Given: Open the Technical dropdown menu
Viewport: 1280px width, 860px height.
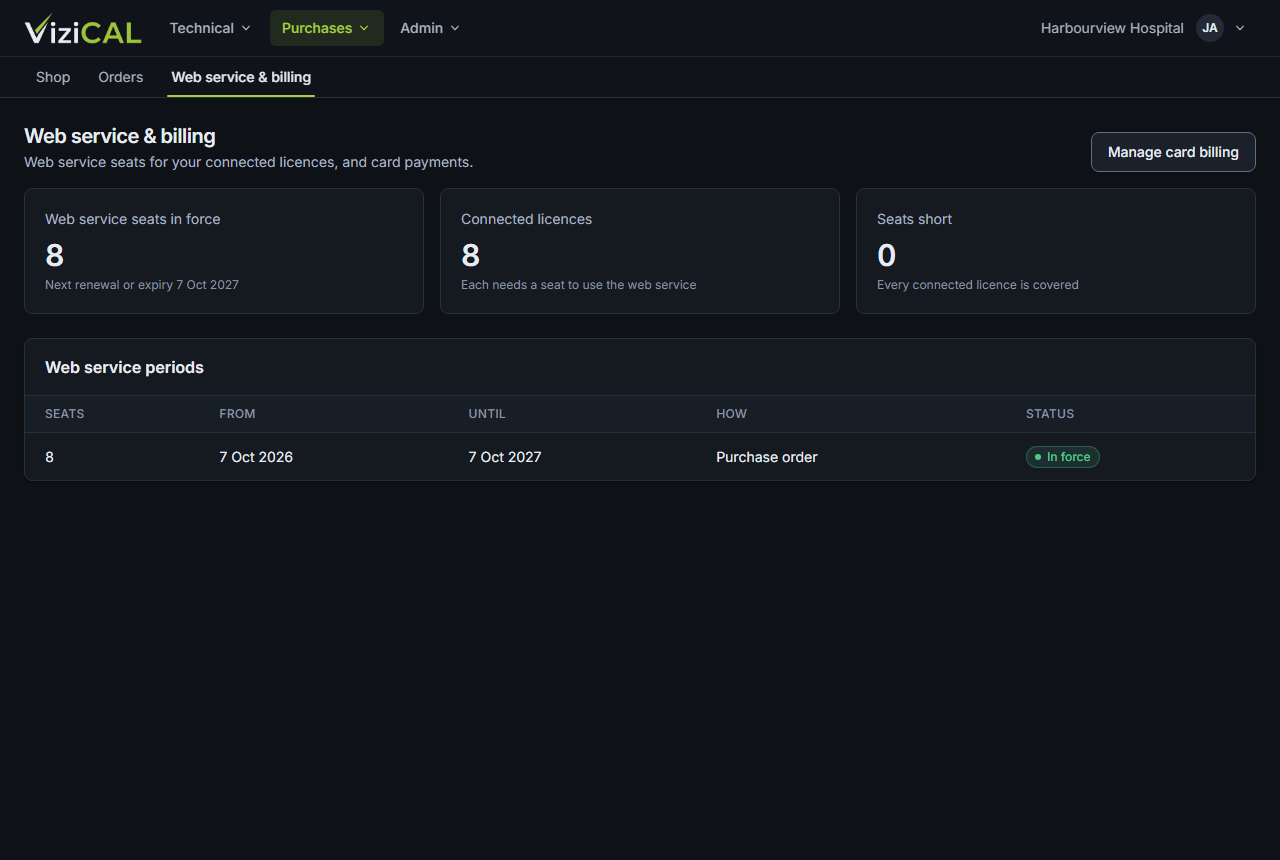Looking at the screenshot, I should [210, 28].
